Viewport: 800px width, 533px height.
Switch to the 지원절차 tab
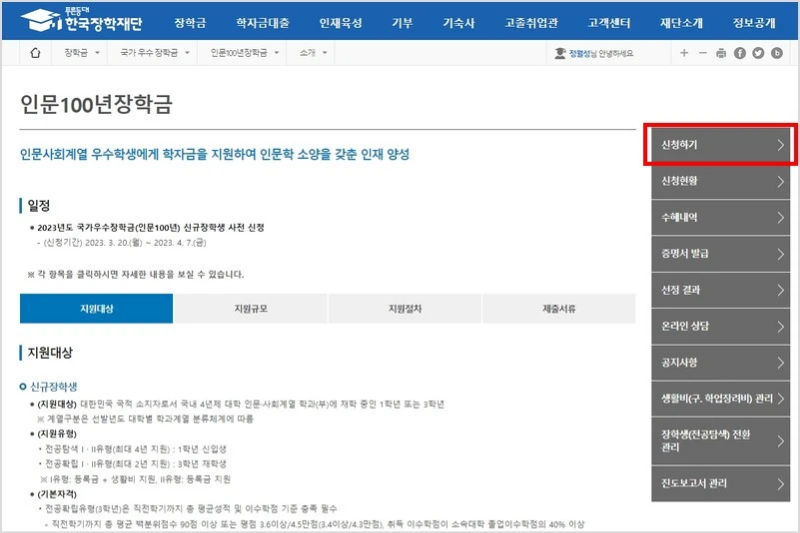click(405, 309)
